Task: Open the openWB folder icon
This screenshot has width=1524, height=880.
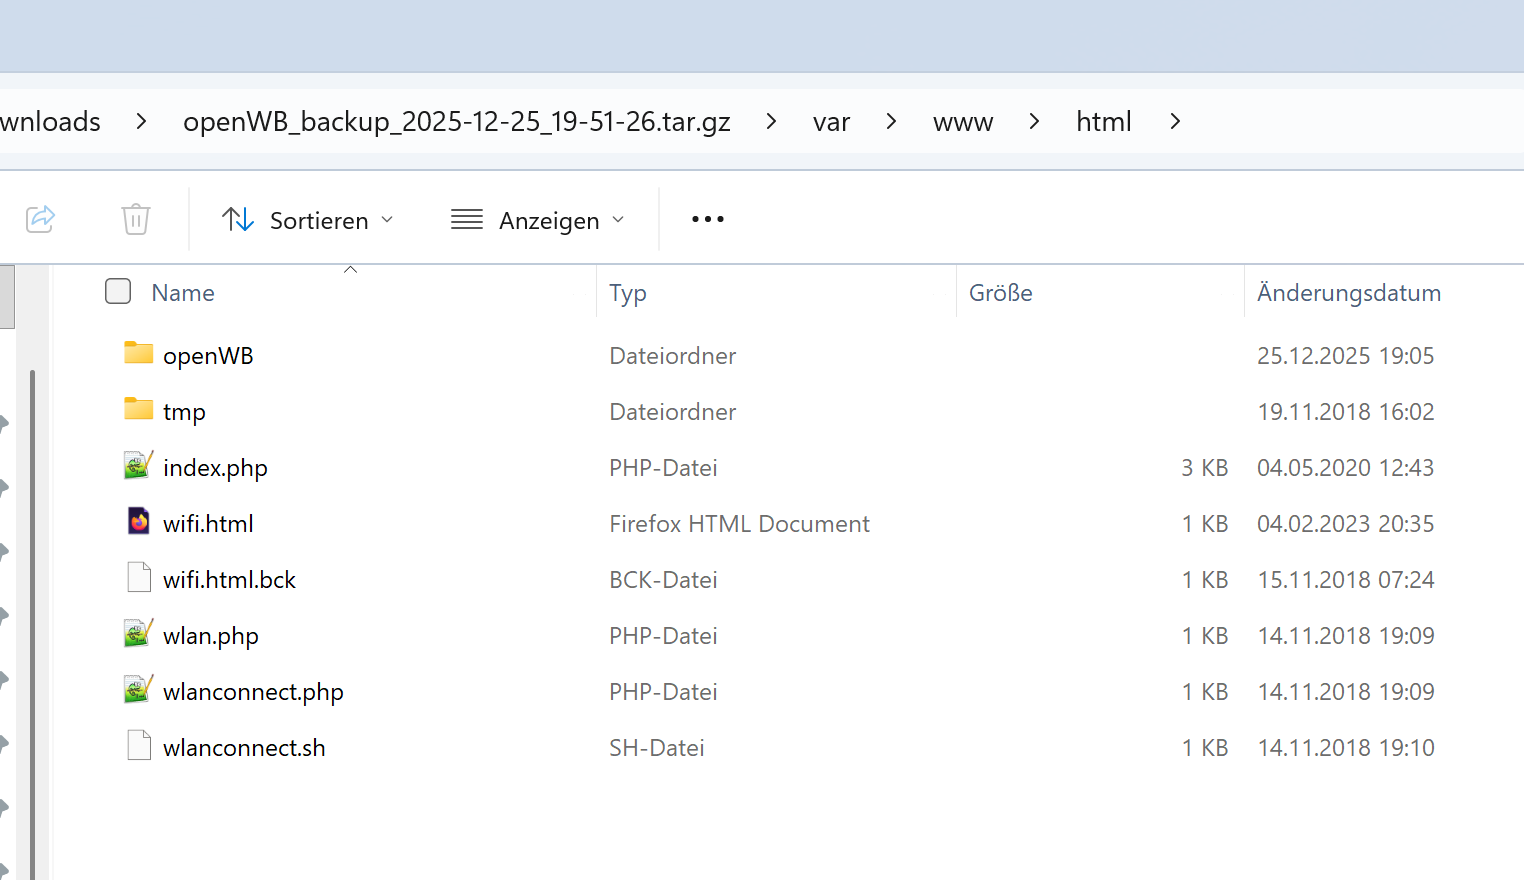Action: 138,353
